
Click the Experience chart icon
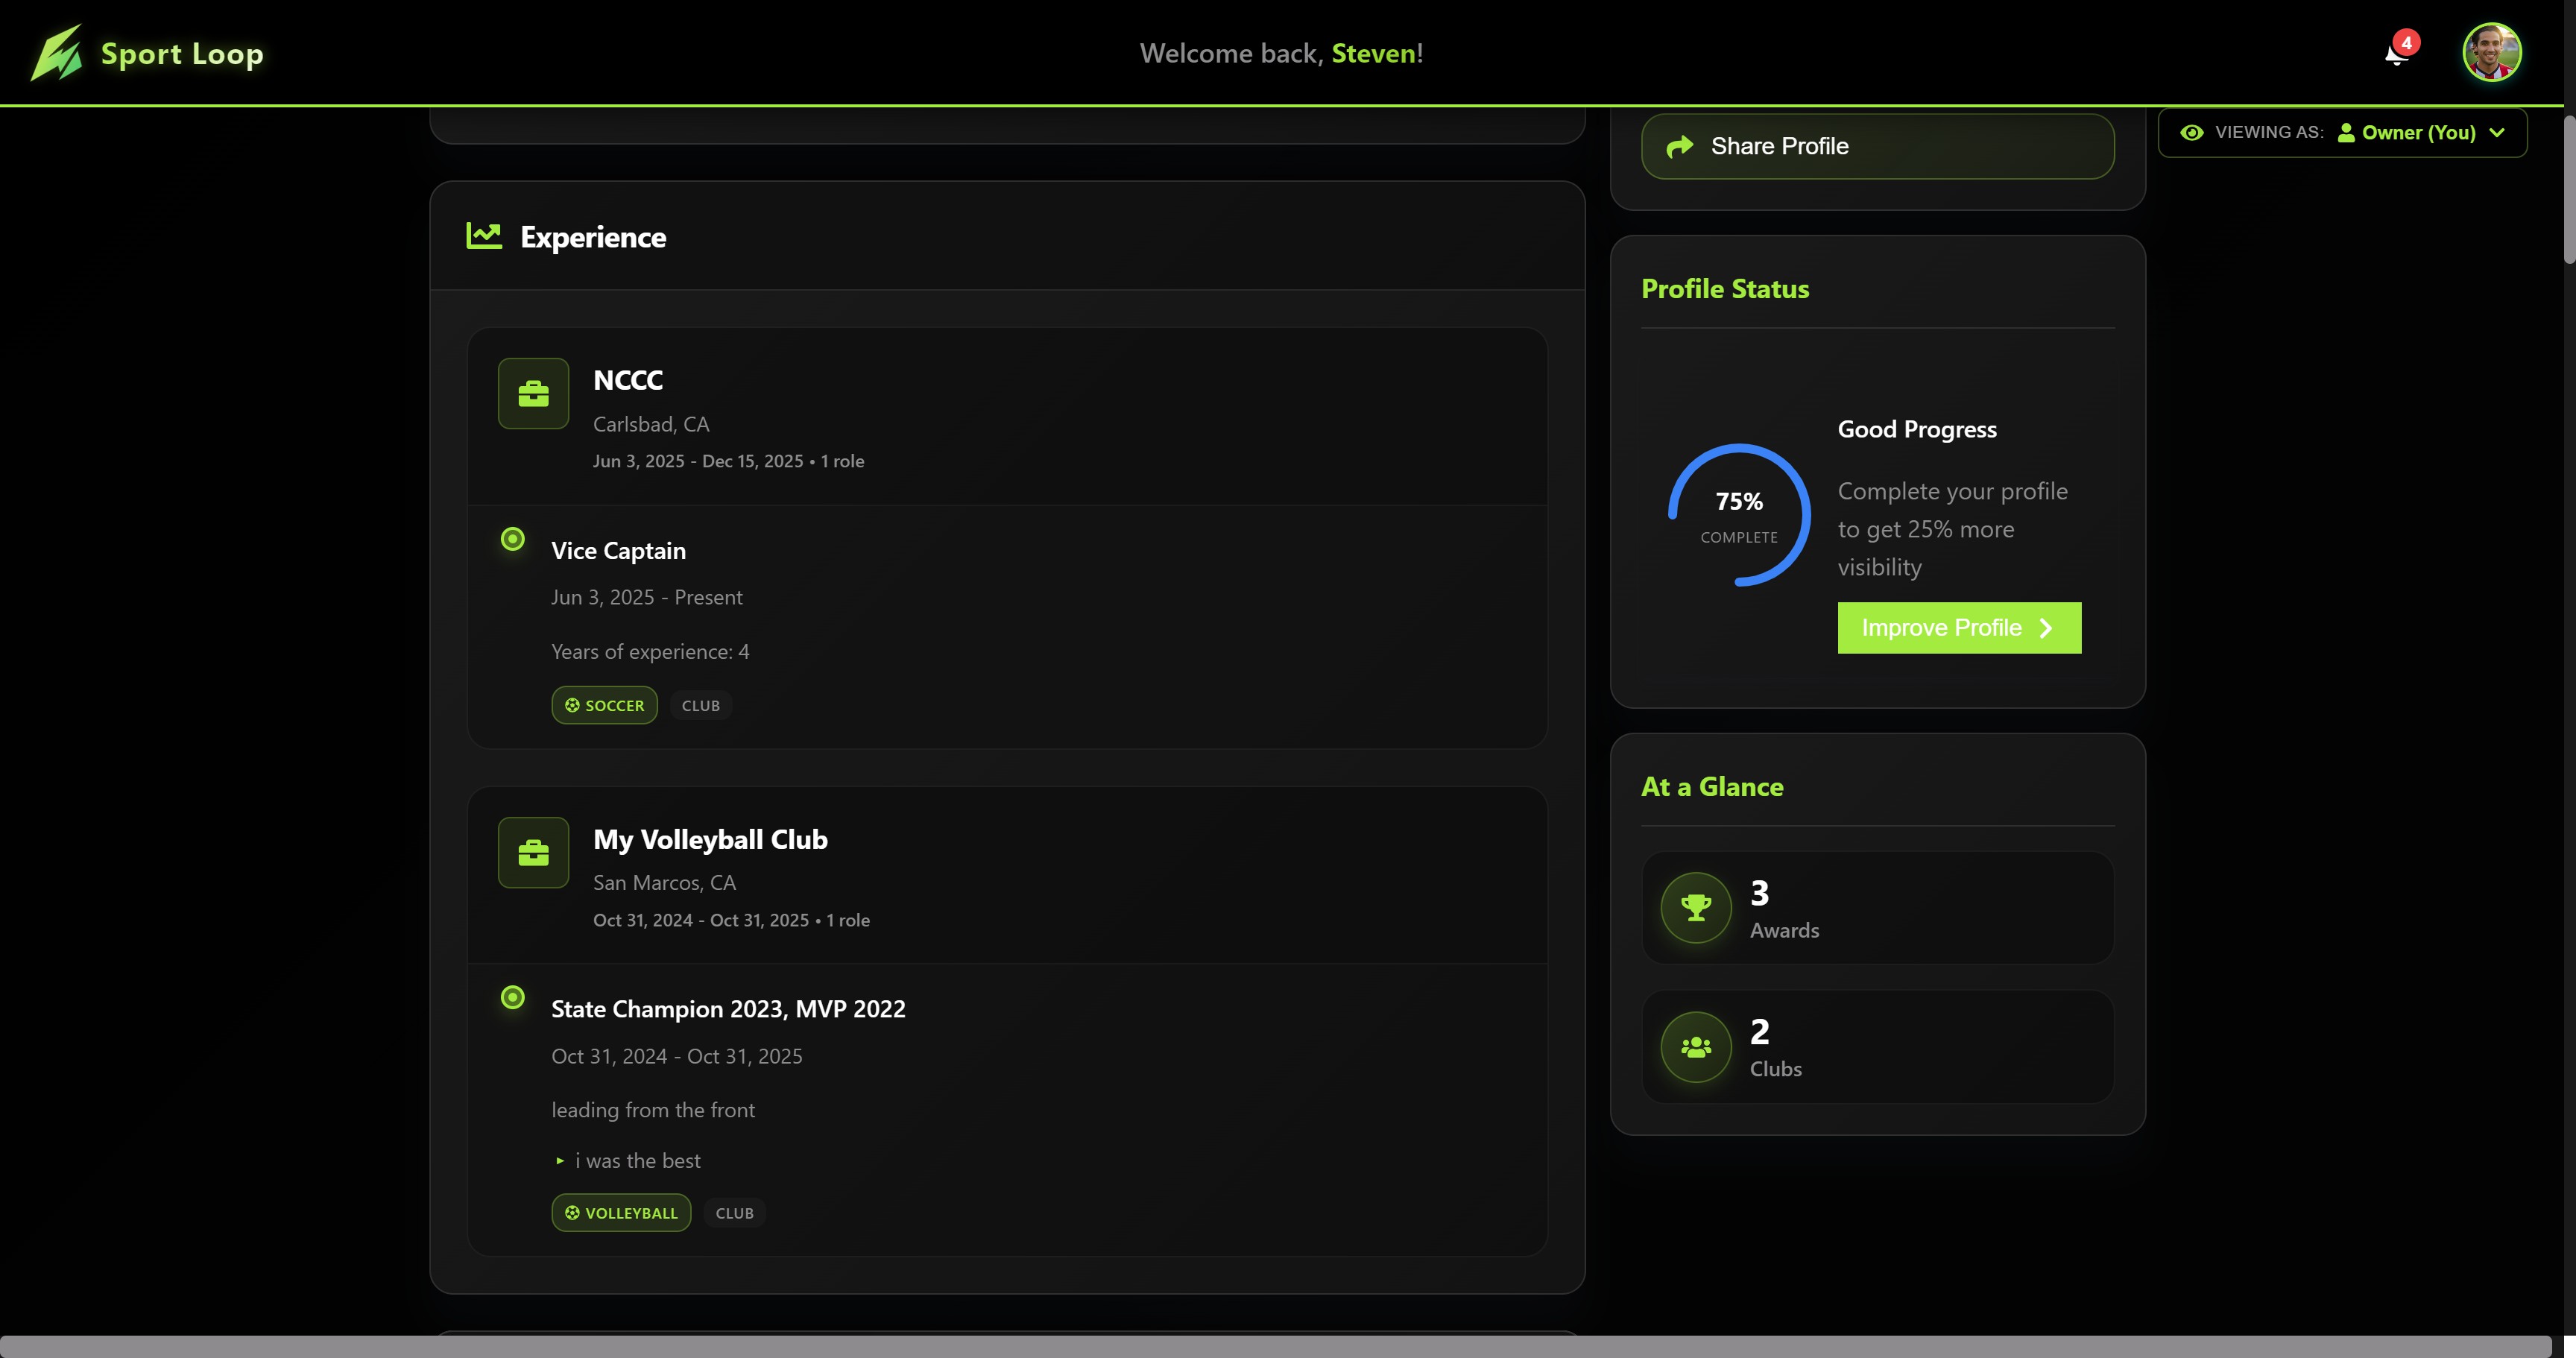(484, 236)
